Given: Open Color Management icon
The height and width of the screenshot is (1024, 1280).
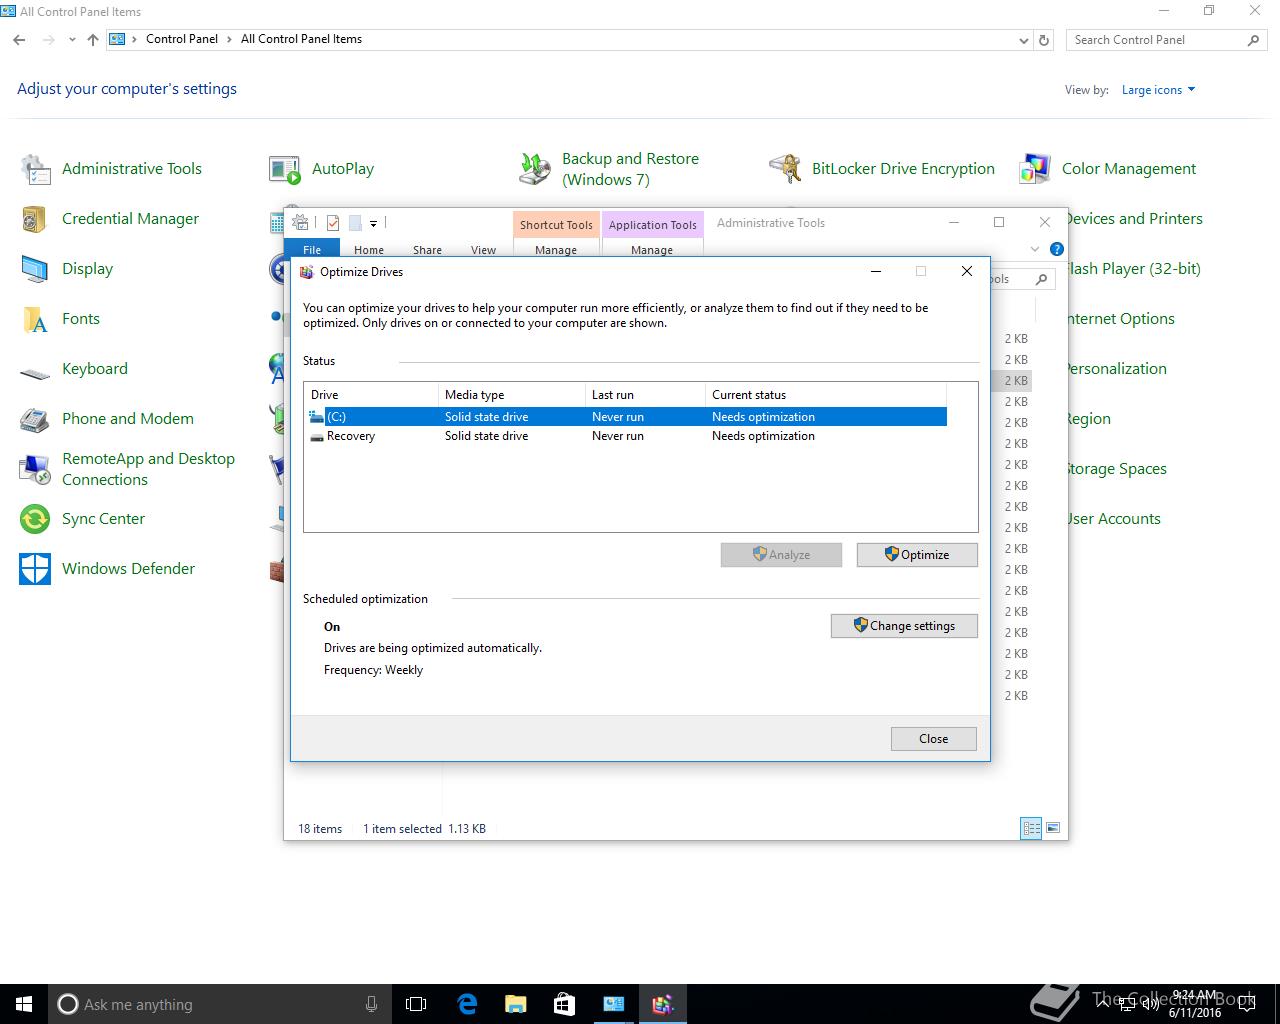Looking at the screenshot, I should [x=1035, y=169].
